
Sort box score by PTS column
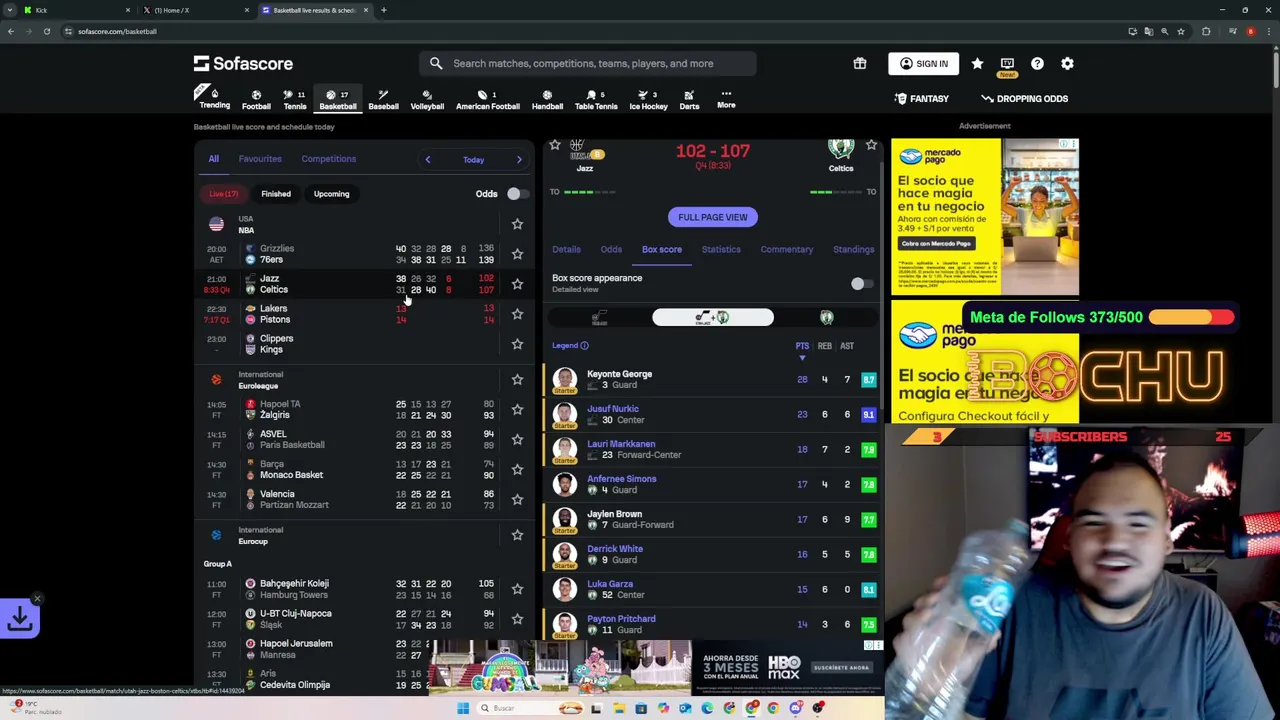tap(802, 347)
